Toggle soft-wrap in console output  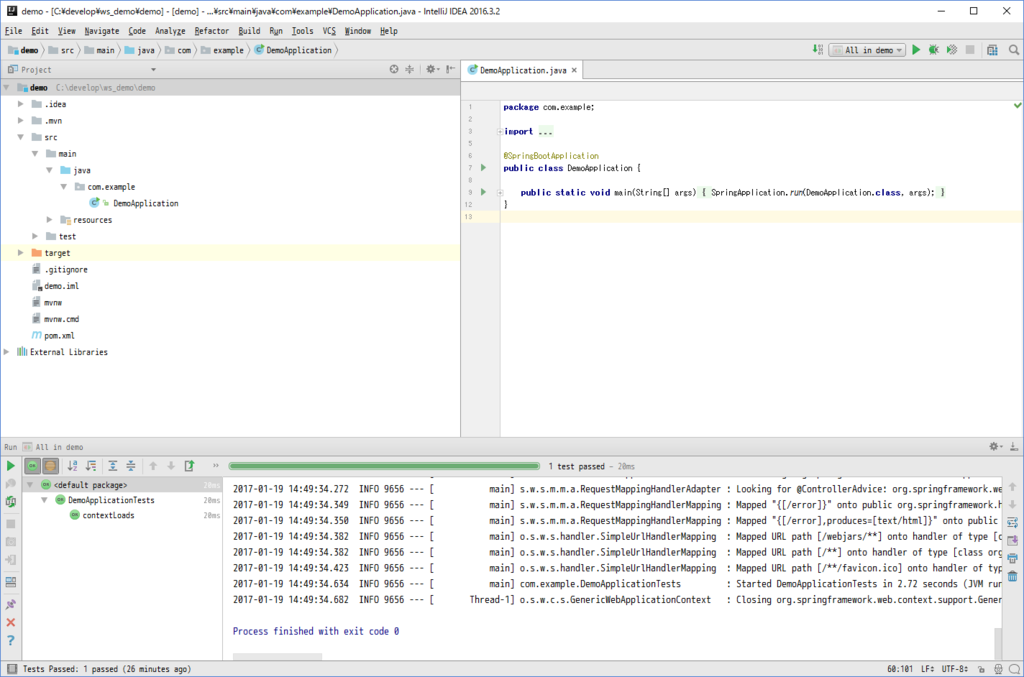point(1012,523)
